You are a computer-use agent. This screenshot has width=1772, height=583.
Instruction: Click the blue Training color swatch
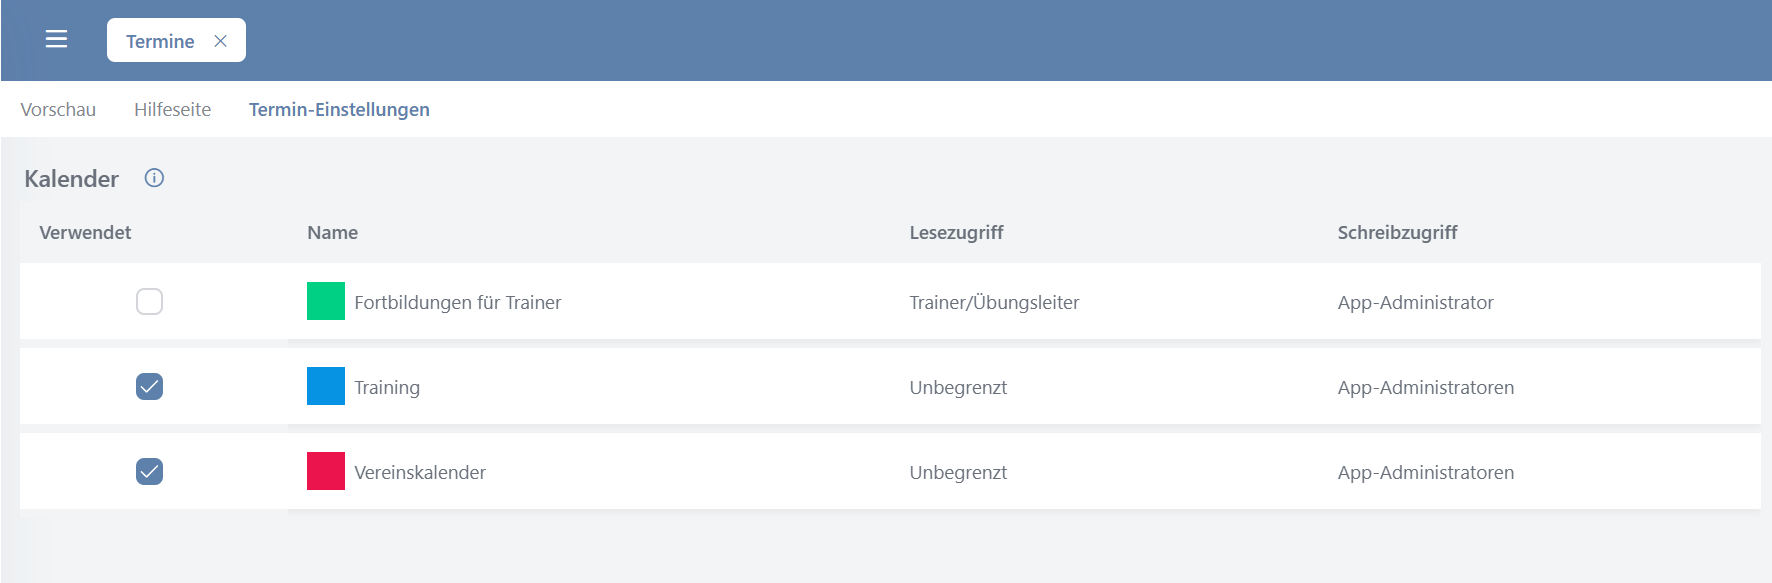(x=326, y=386)
